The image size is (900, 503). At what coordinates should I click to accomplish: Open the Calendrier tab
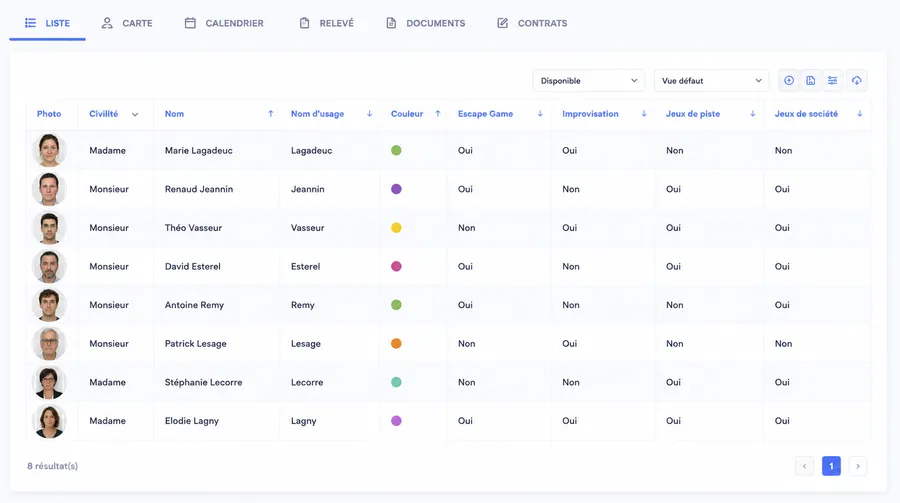click(x=224, y=23)
